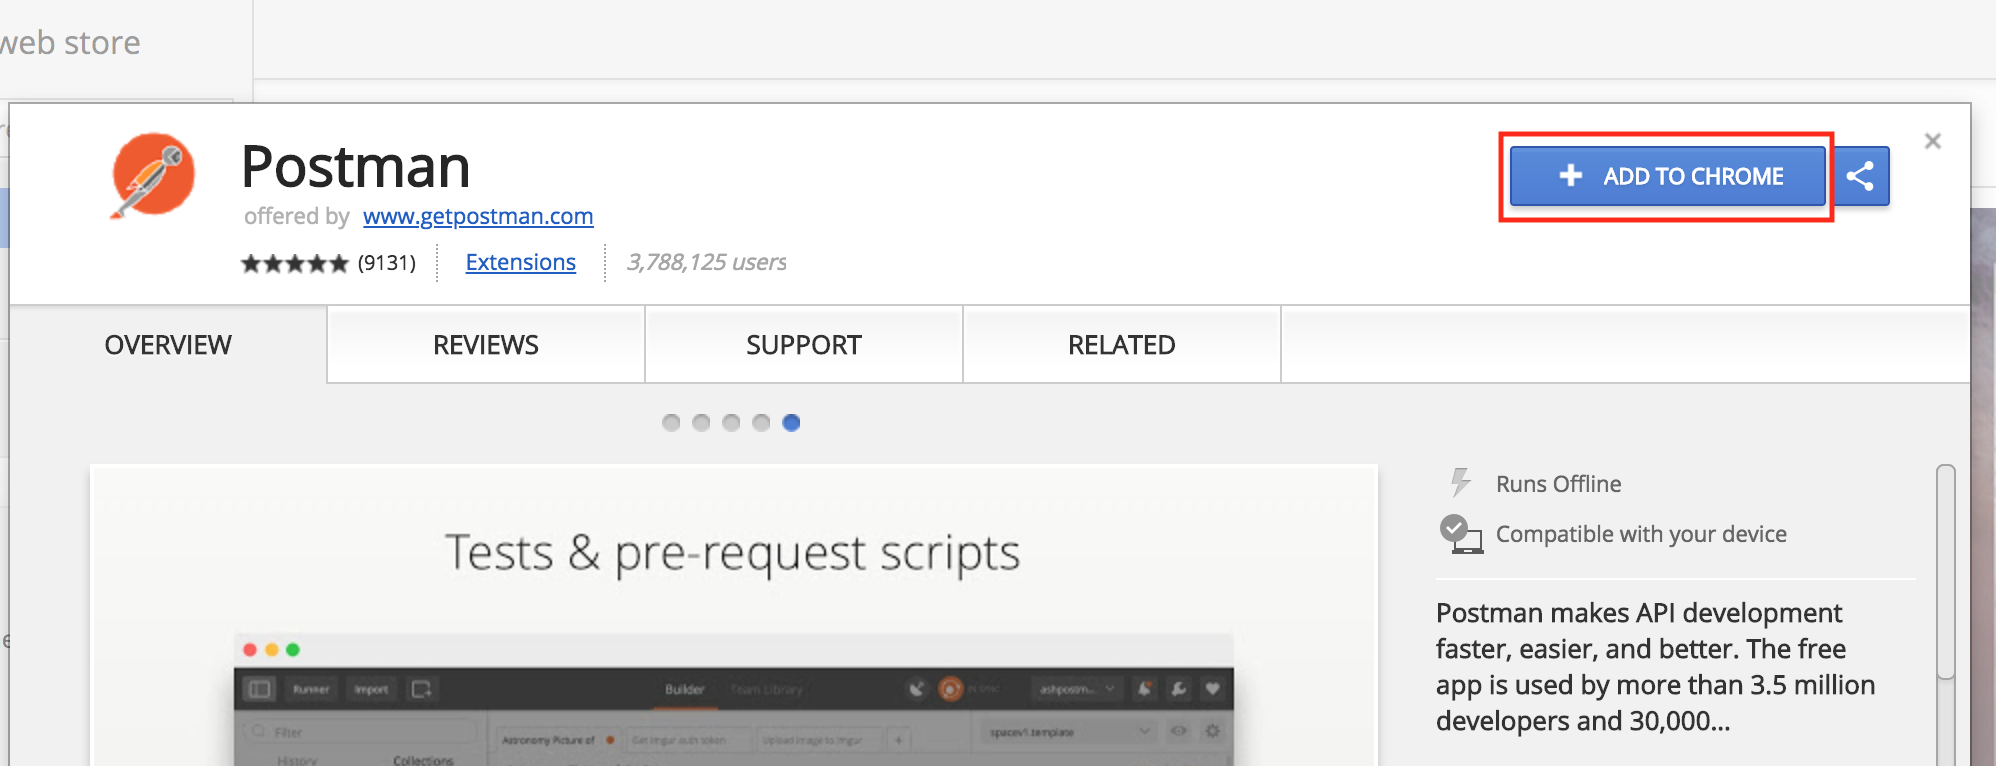Click the Postman orange logo icon

click(x=152, y=175)
